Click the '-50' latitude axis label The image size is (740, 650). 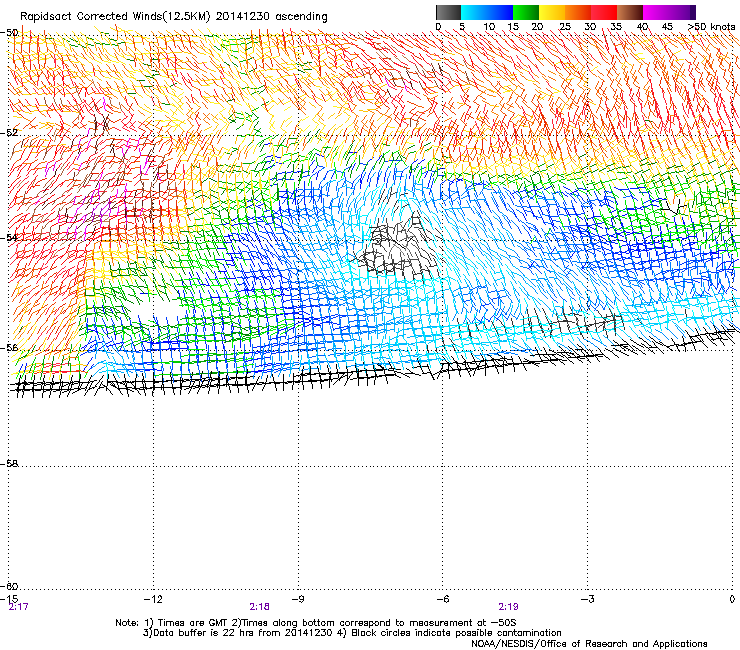9,33
